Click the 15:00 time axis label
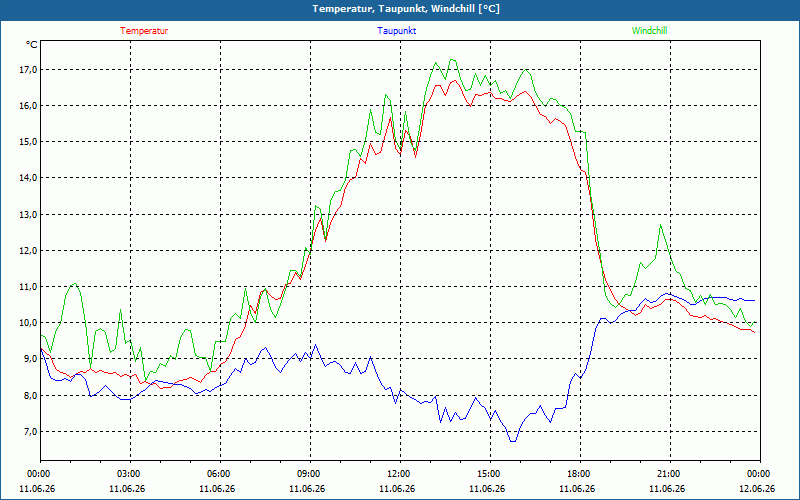This screenshot has width=800, height=500. click(490, 473)
